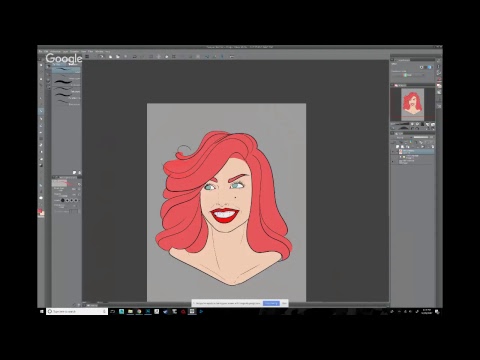Click the Undo arrow icon in command bar
Viewport: 480px width, 360px height.
click(x=135, y=56)
